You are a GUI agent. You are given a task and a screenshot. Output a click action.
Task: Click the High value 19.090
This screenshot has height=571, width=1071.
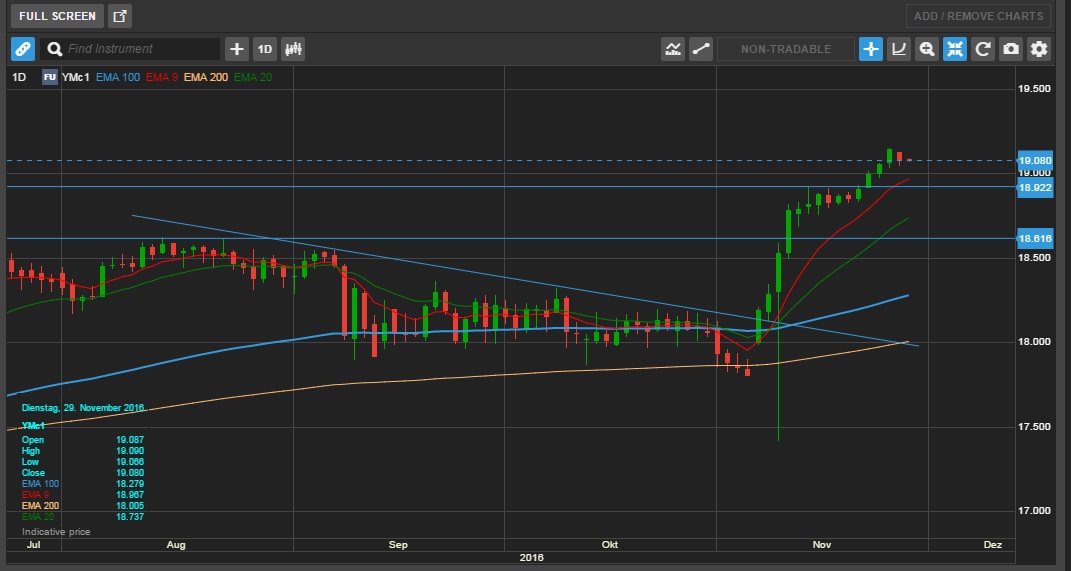click(x=130, y=451)
